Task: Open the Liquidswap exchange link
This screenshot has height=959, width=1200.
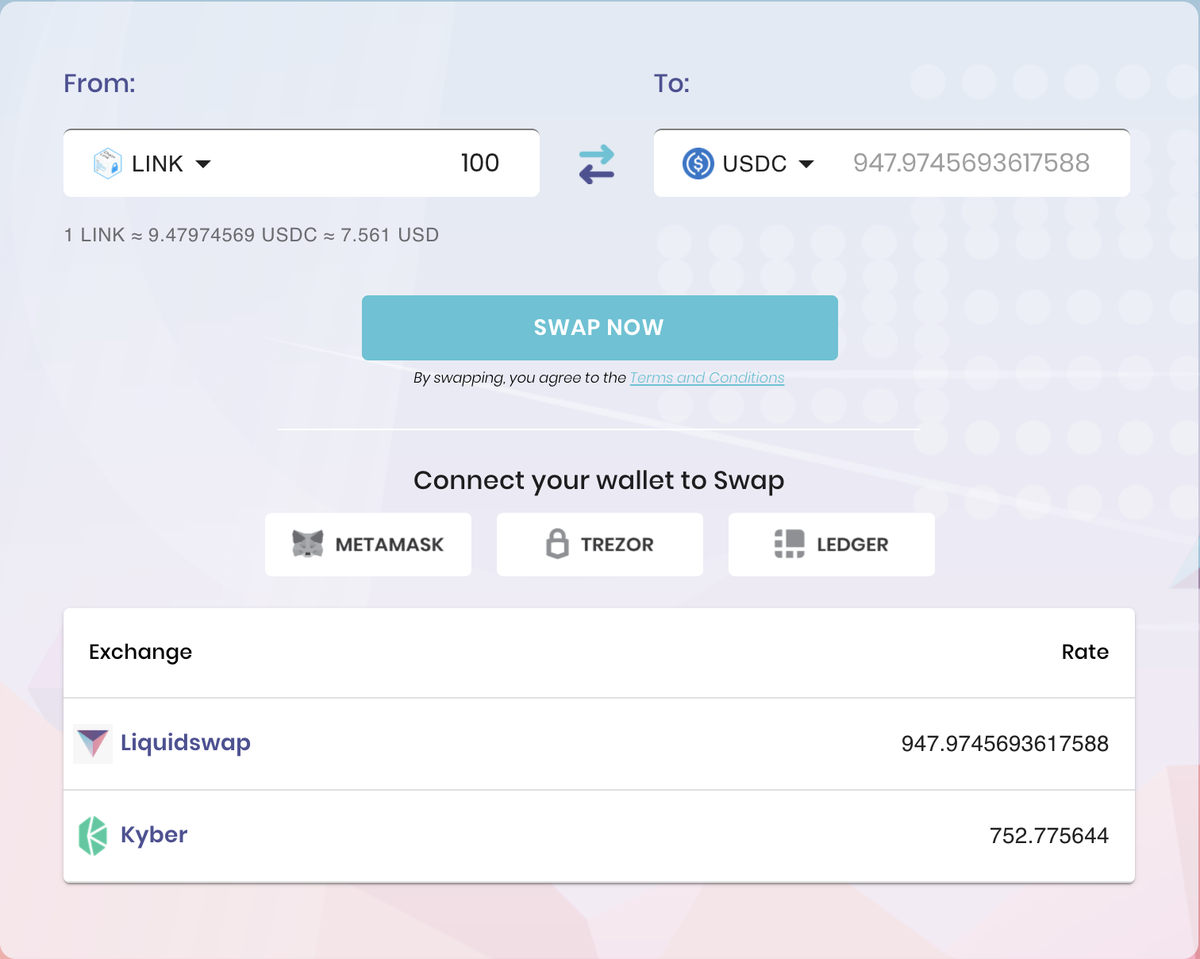Action: 186,743
